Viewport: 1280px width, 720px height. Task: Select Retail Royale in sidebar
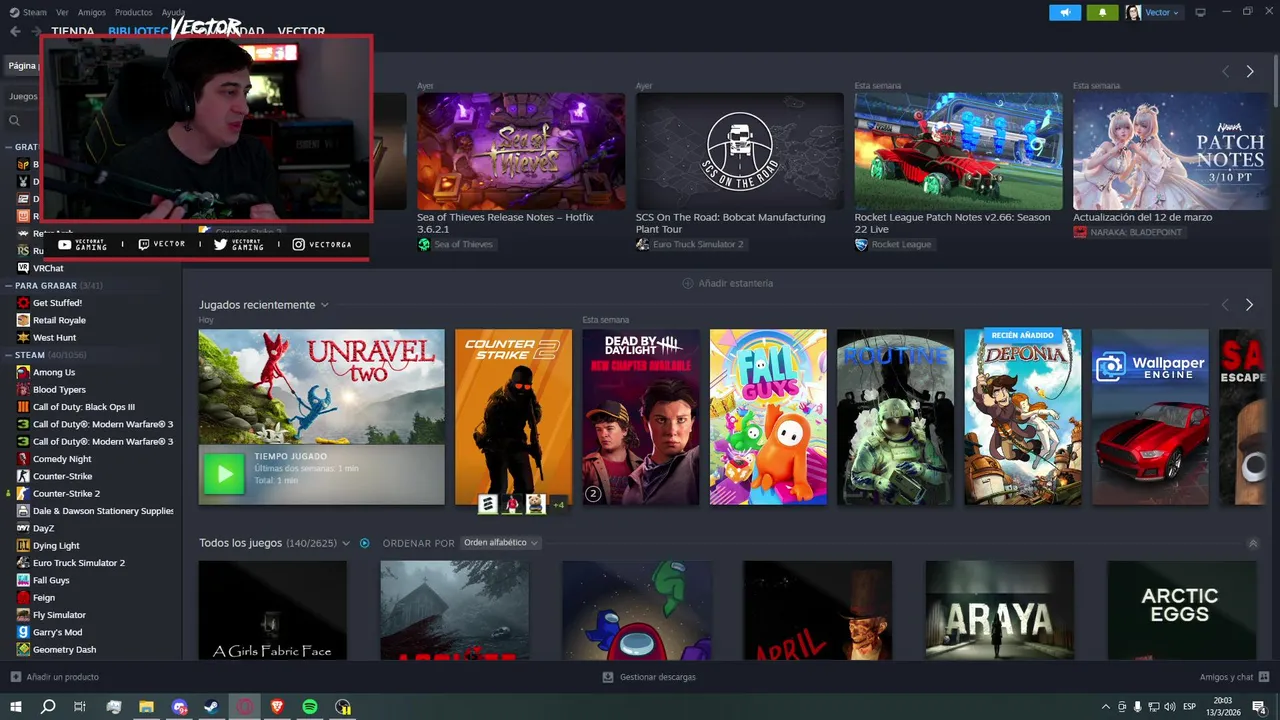pyautogui.click(x=59, y=320)
